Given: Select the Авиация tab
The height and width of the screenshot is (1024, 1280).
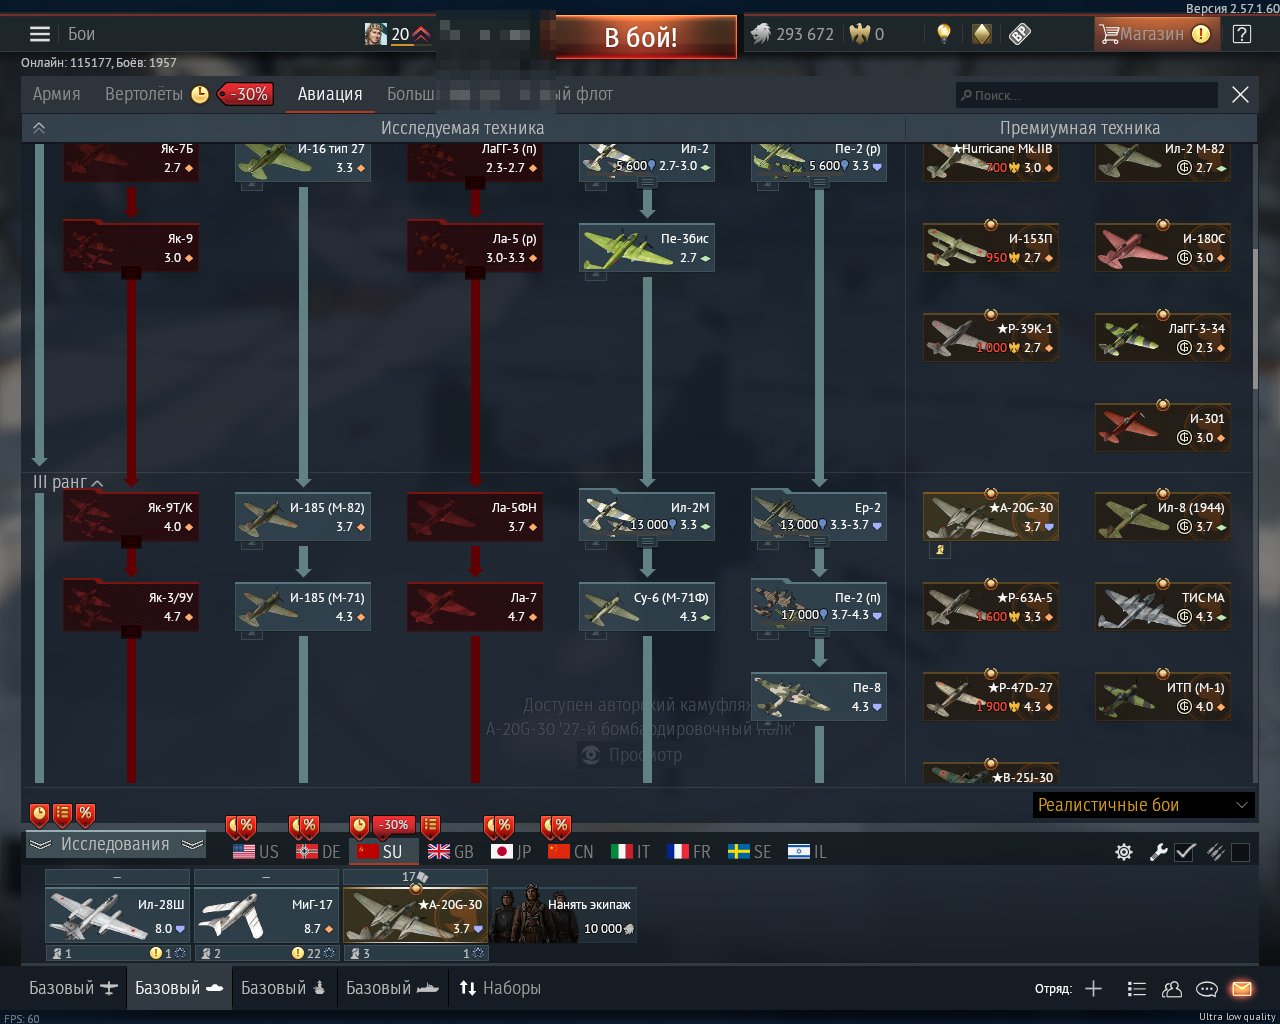Looking at the screenshot, I should tap(330, 94).
